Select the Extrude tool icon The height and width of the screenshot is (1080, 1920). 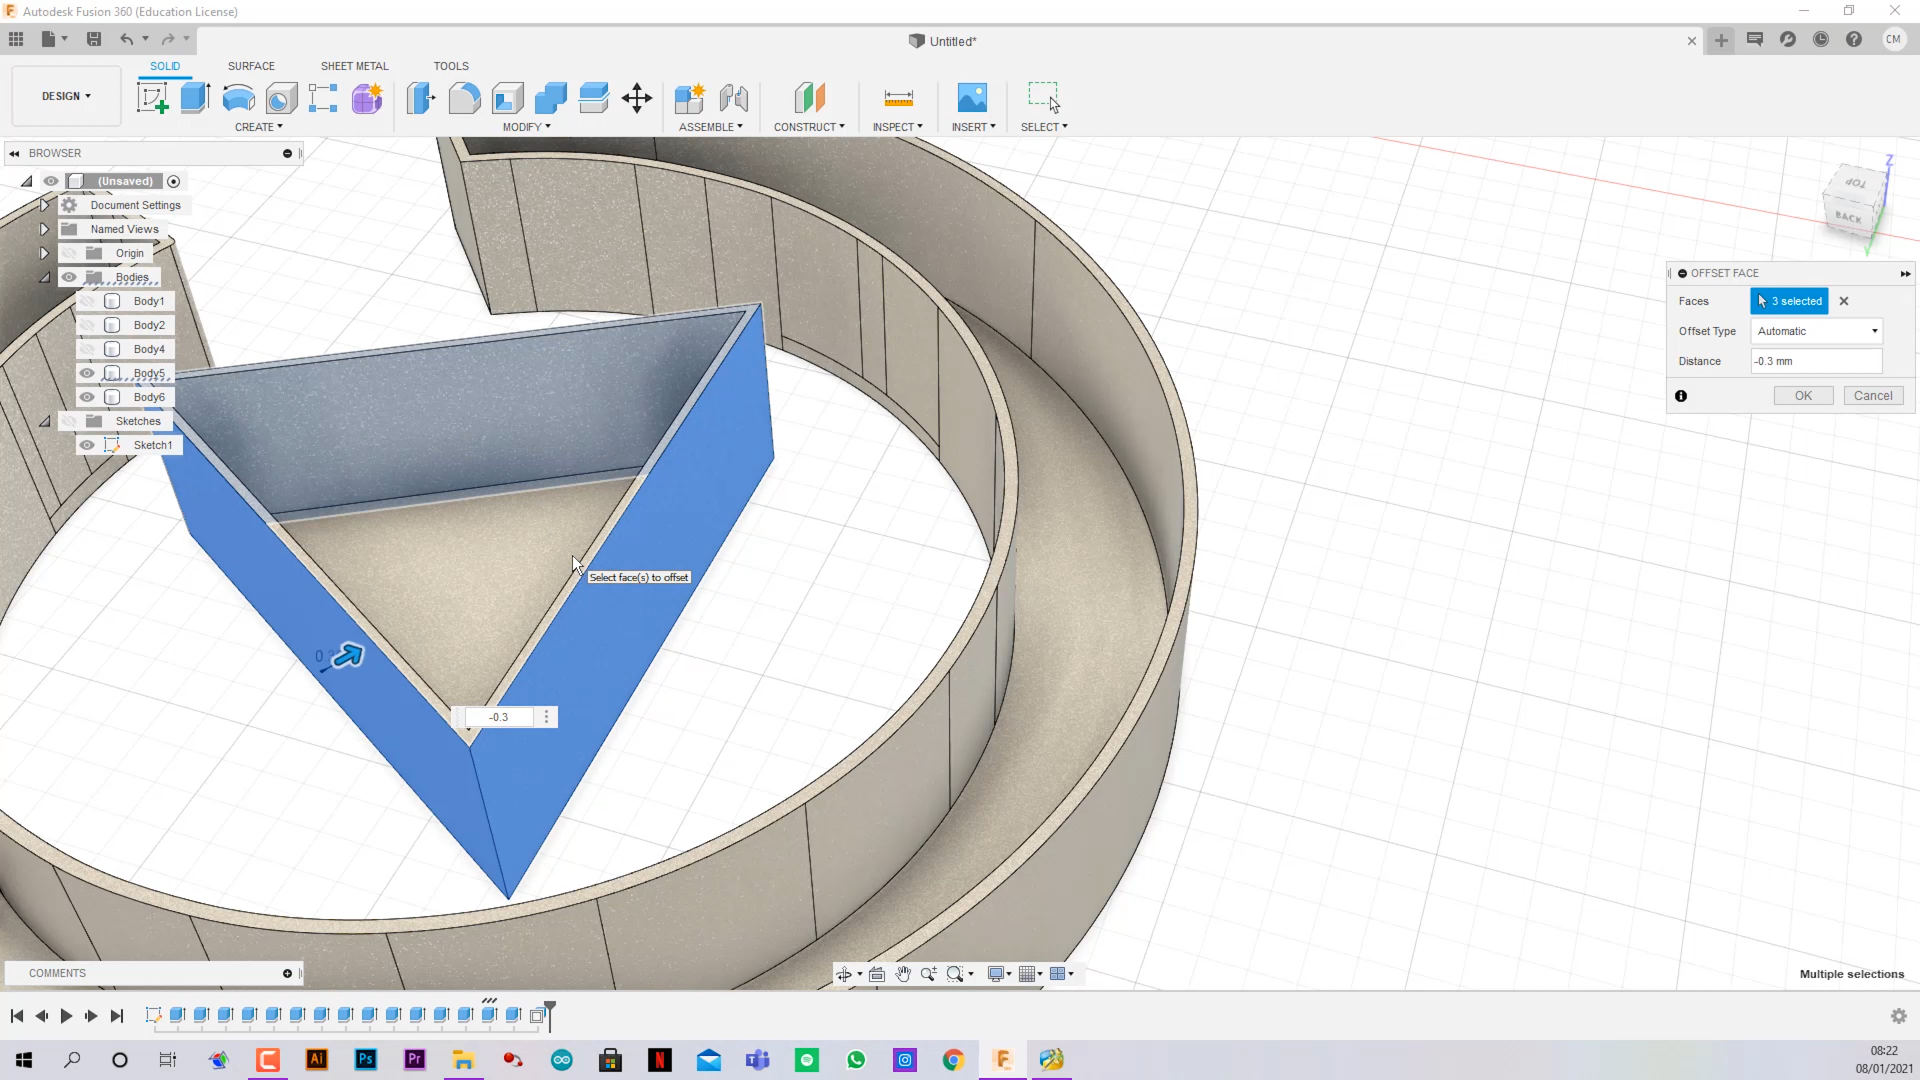(x=195, y=98)
